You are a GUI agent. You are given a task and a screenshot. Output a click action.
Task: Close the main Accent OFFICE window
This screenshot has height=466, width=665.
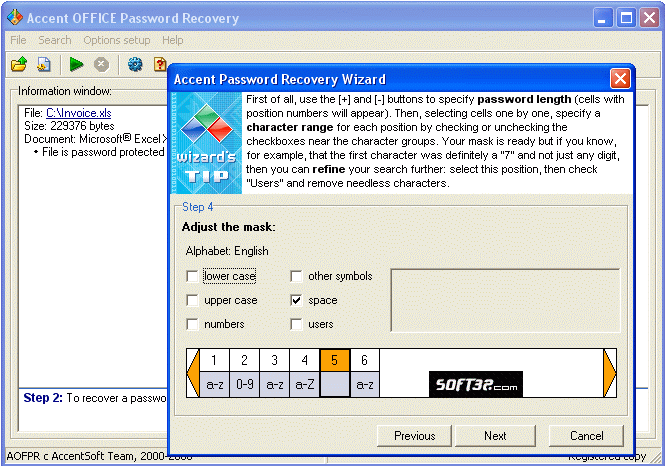(650, 18)
